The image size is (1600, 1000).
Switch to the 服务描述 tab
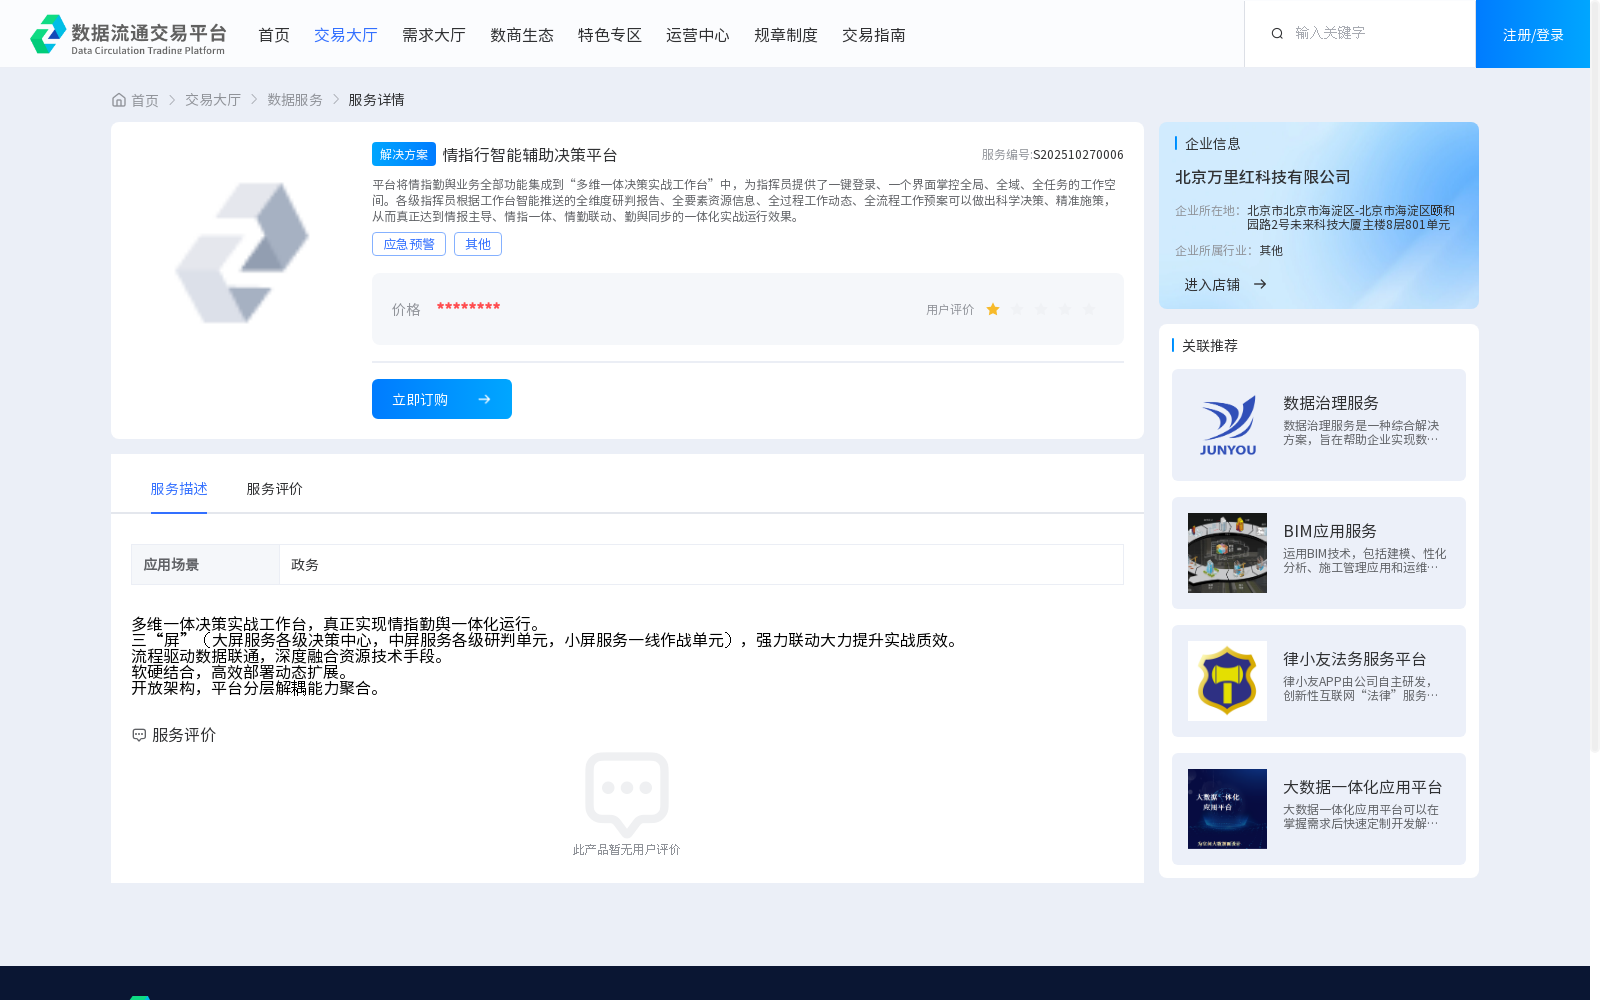coord(179,489)
